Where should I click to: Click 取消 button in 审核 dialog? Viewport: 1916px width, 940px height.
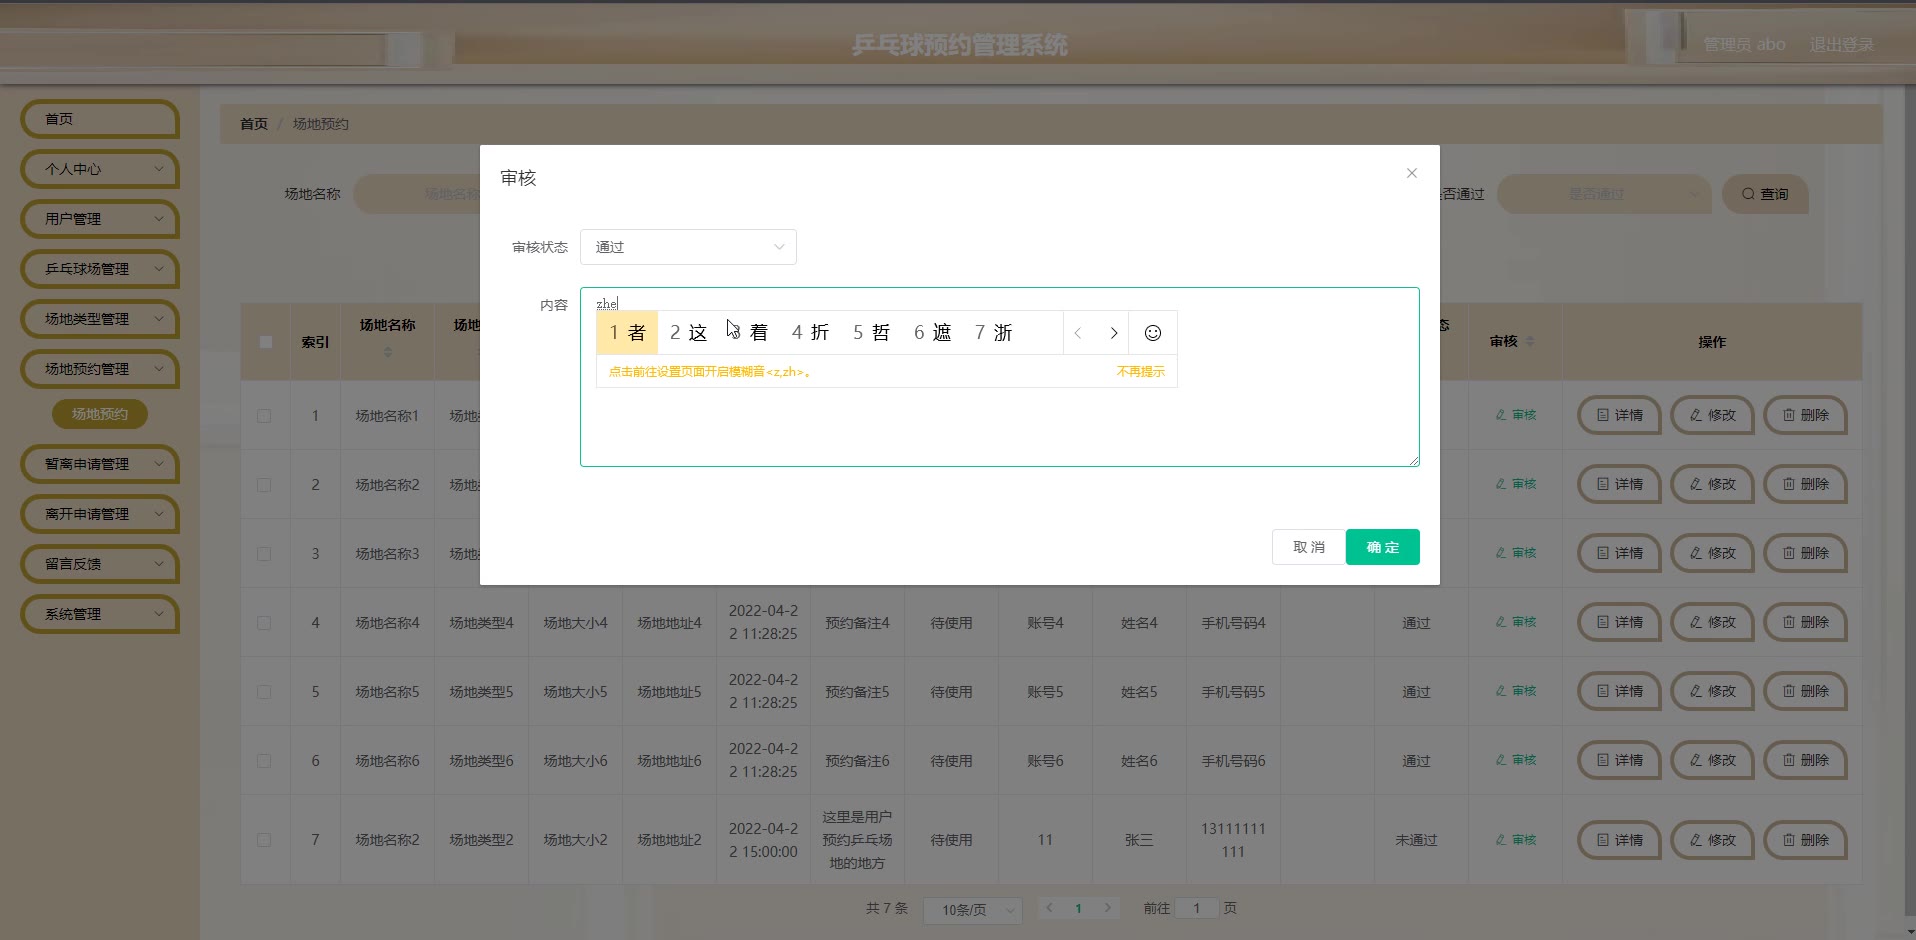pos(1308,547)
